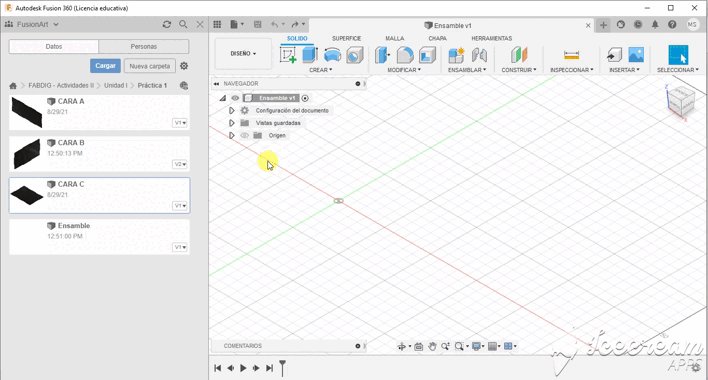The image size is (708, 380).
Task: Toggle the data panel grid icon
Action: tap(217, 24)
